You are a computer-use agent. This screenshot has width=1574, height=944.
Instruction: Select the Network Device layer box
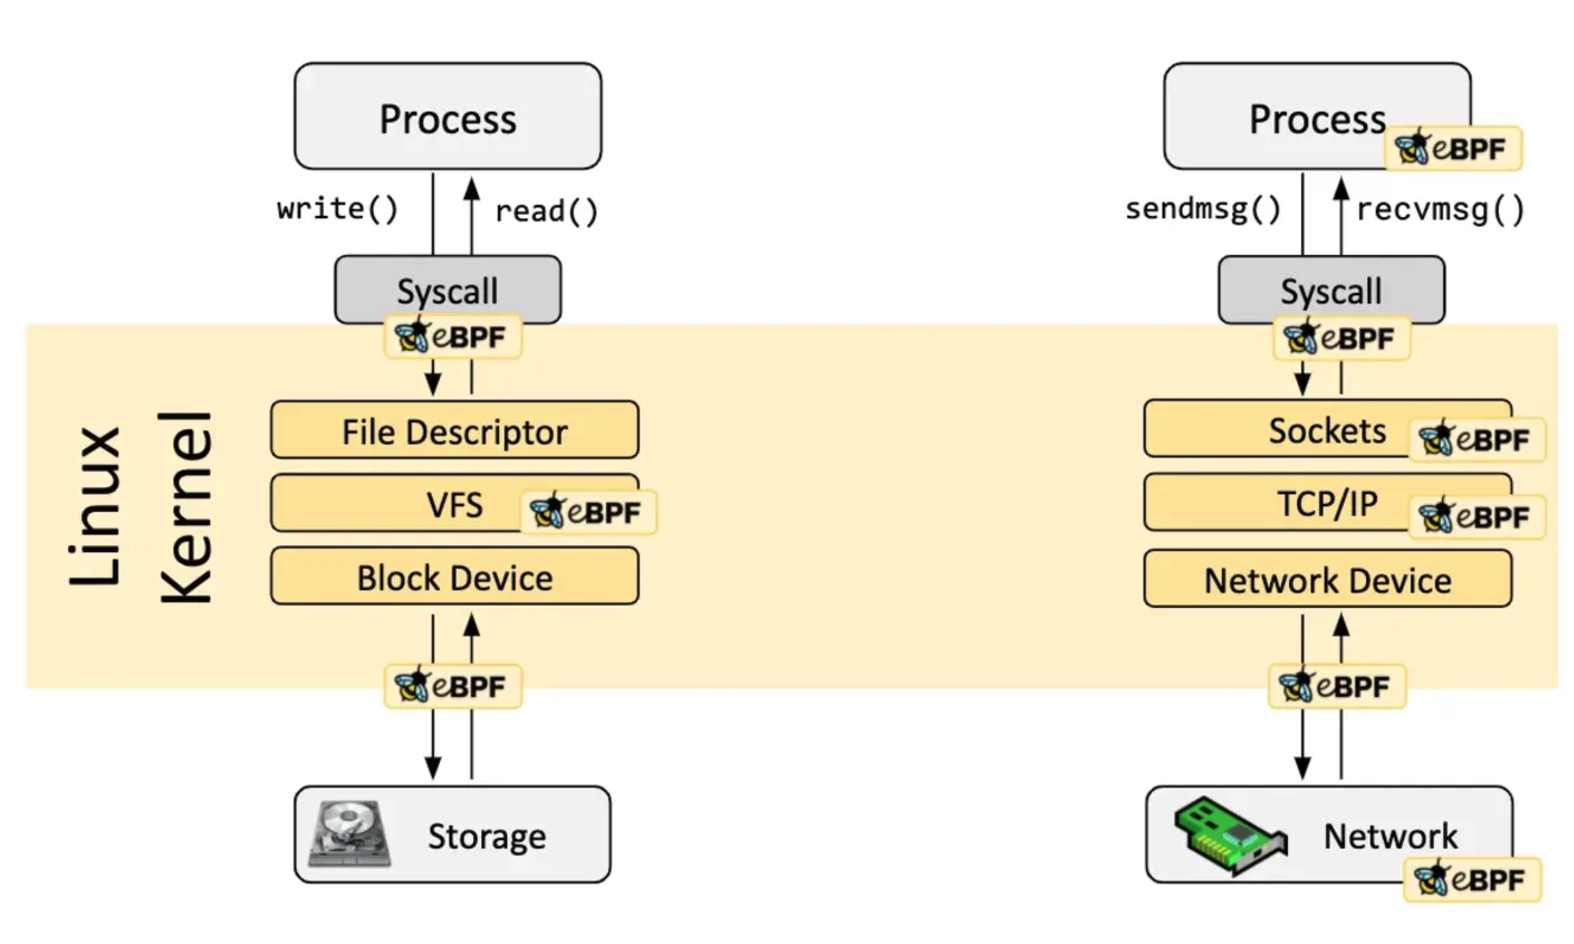coord(1327,580)
